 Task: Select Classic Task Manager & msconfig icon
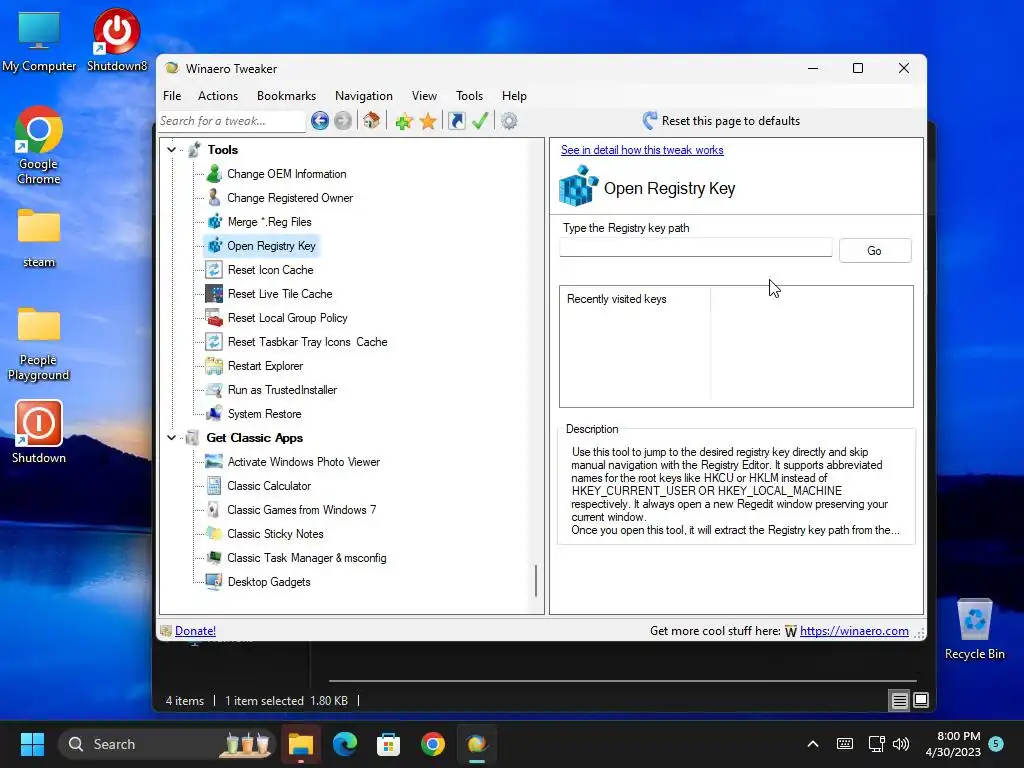point(214,558)
